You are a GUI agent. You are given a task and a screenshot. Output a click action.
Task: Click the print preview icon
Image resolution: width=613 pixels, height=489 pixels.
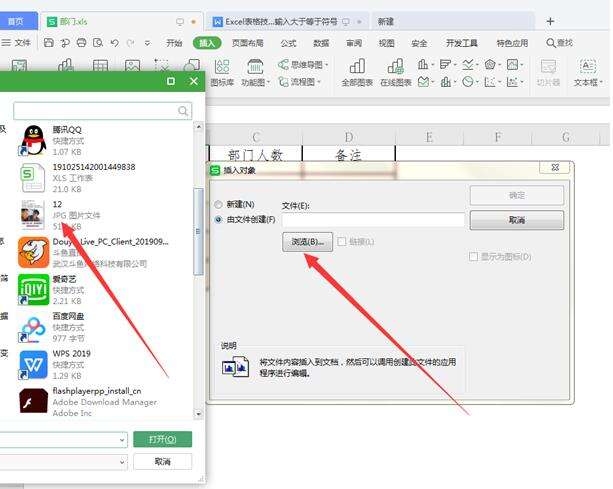[98, 43]
